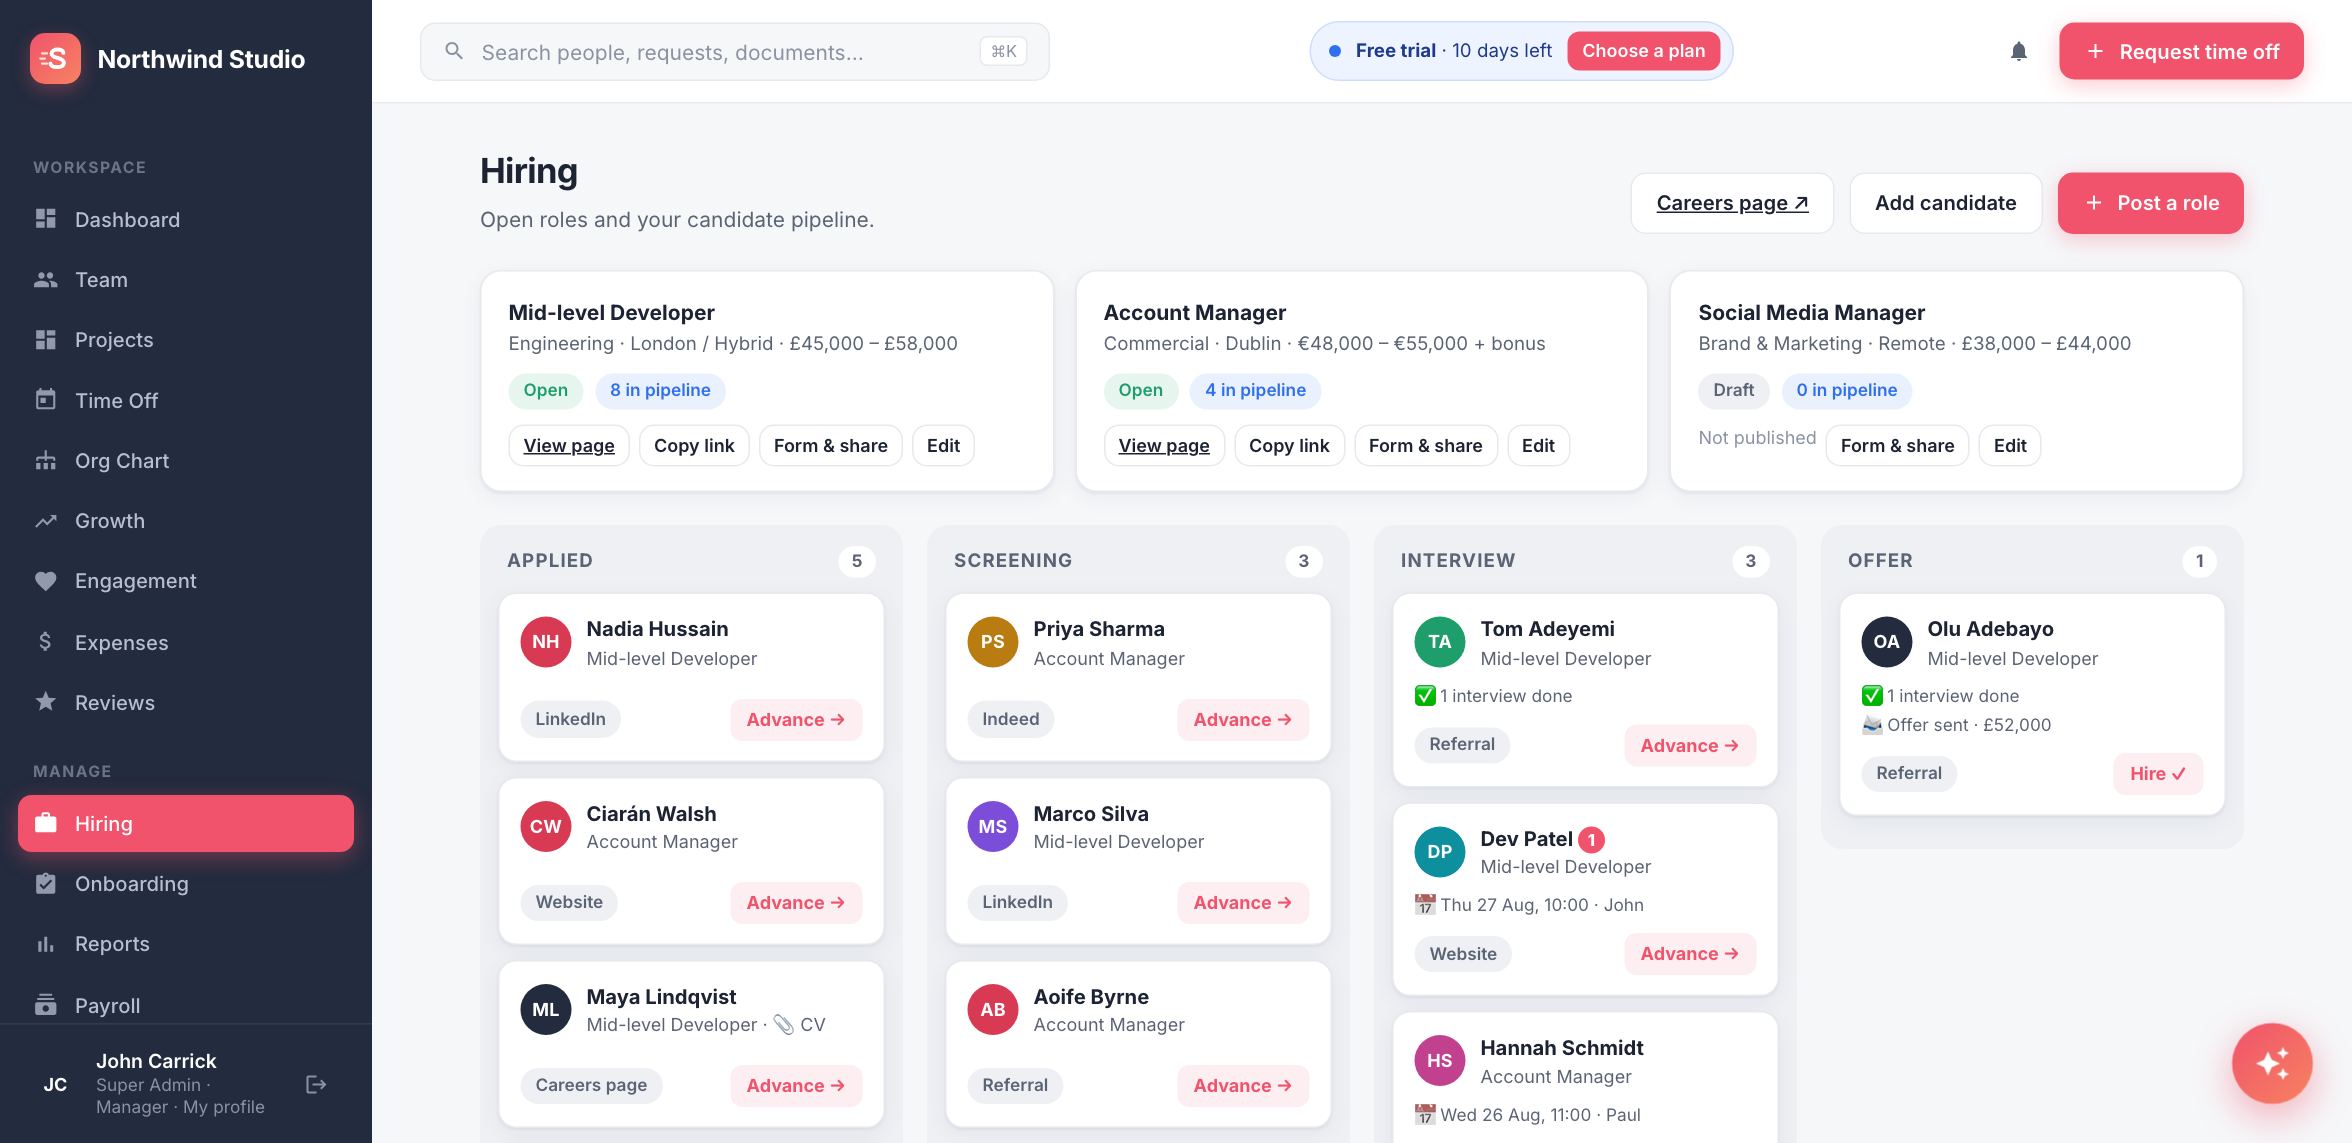Screen dimensions: 2352x1143
Task: Click the Org Chart icon
Action: coord(46,460)
